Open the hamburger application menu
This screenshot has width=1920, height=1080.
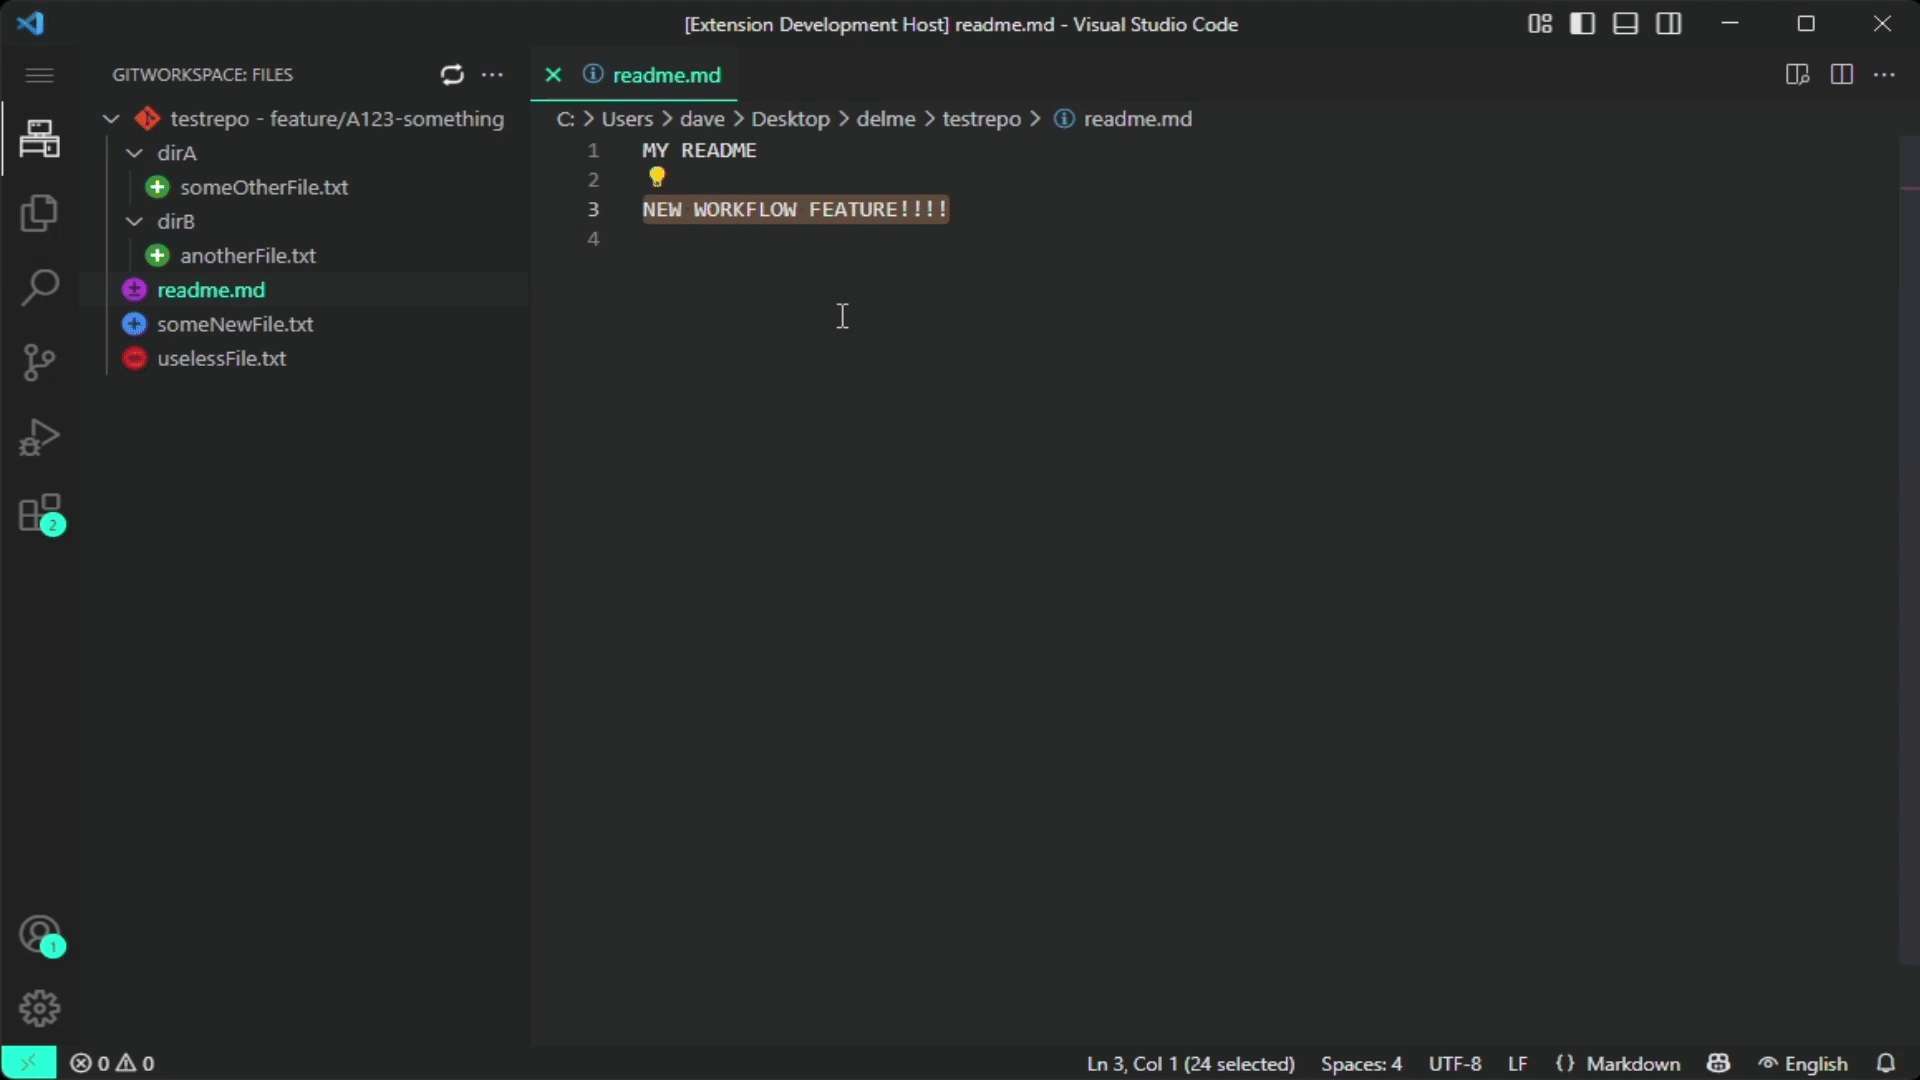coord(39,75)
